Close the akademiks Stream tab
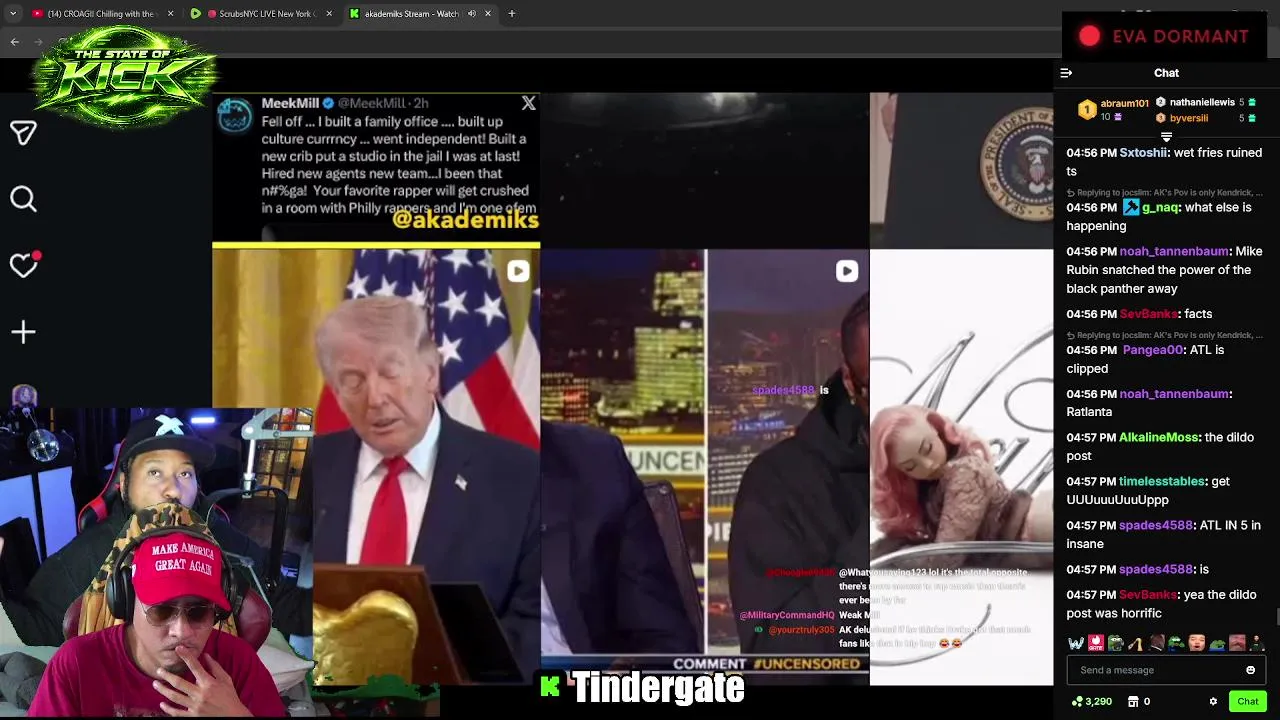Screen dimensions: 1280x720 (x=488, y=14)
